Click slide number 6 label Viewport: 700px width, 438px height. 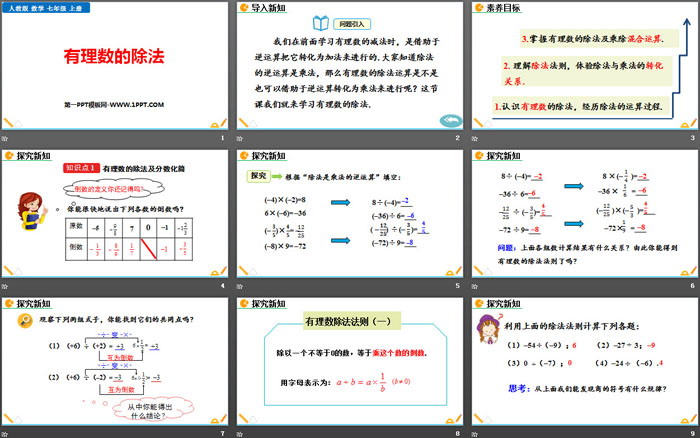(x=692, y=286)
